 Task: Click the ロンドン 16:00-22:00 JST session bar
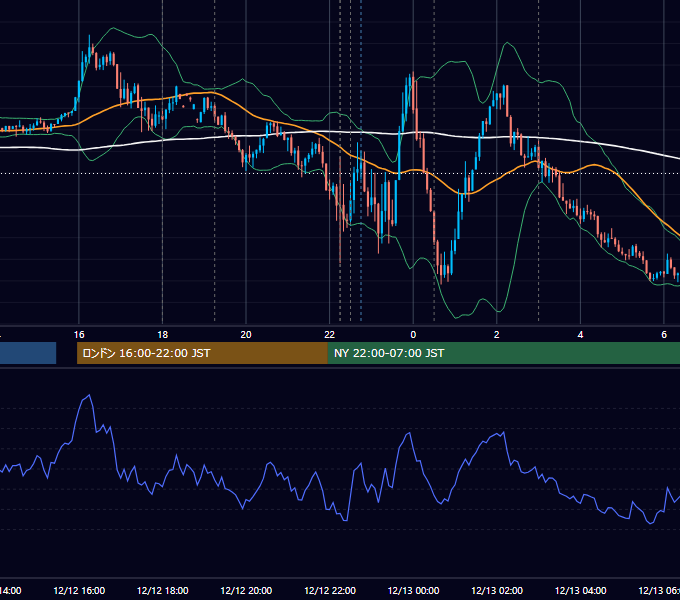click(202, 353)
